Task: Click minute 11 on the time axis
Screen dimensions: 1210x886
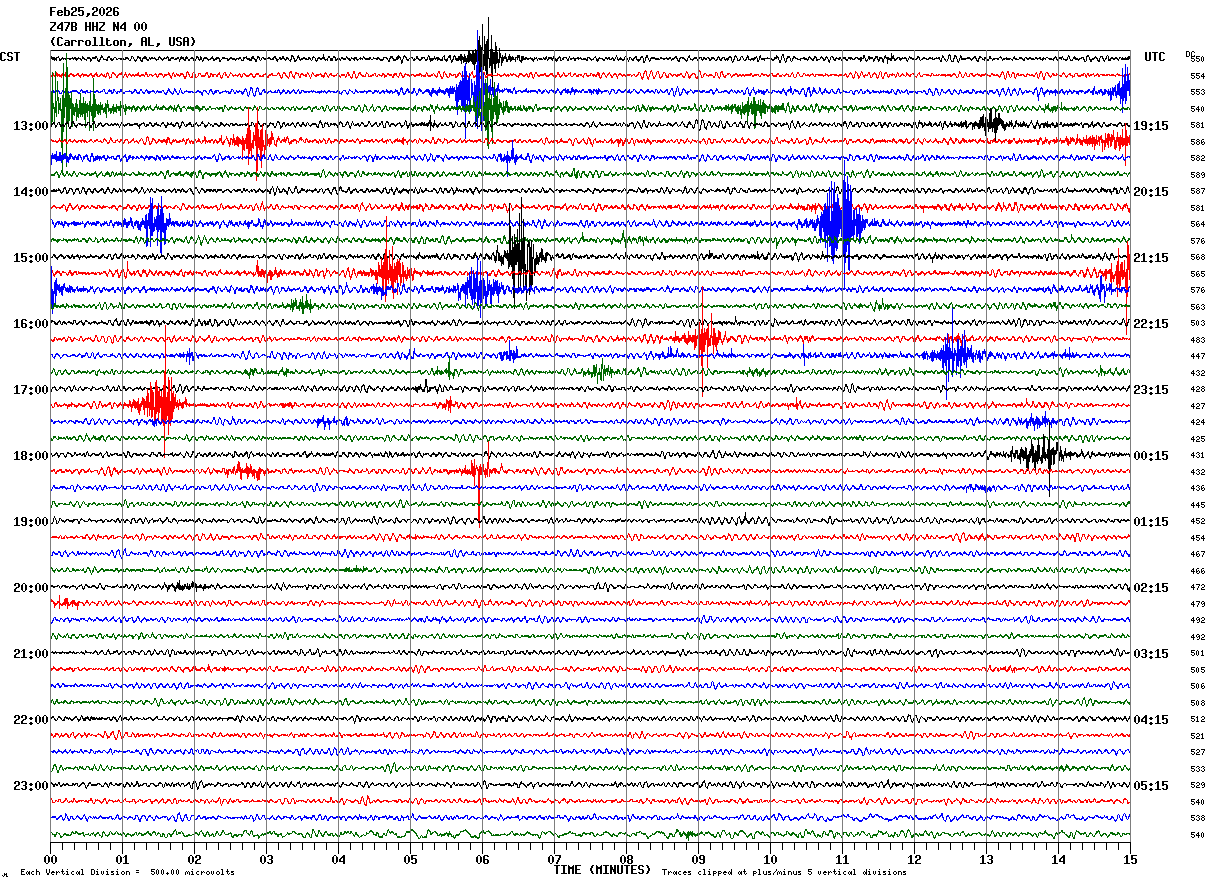Action: pyautogui.click(x=842, y=859)
